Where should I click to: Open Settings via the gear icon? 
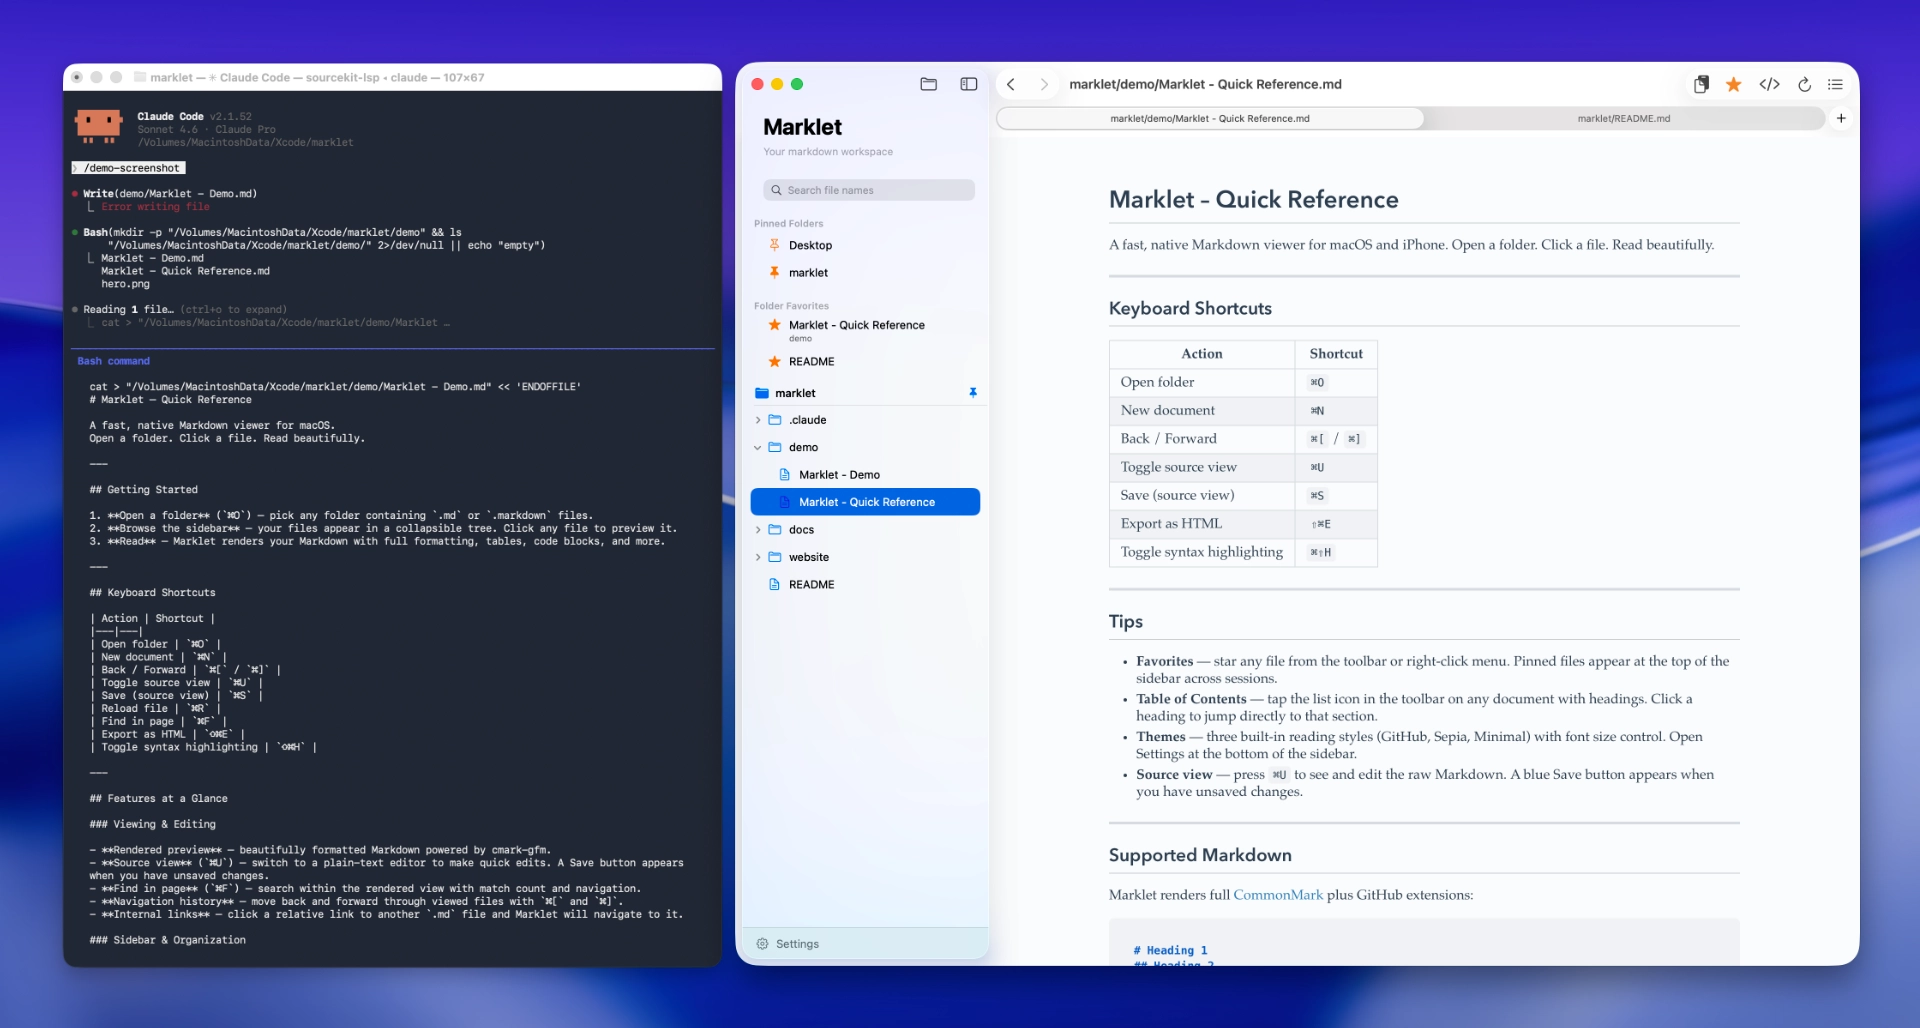click(762, 943)
